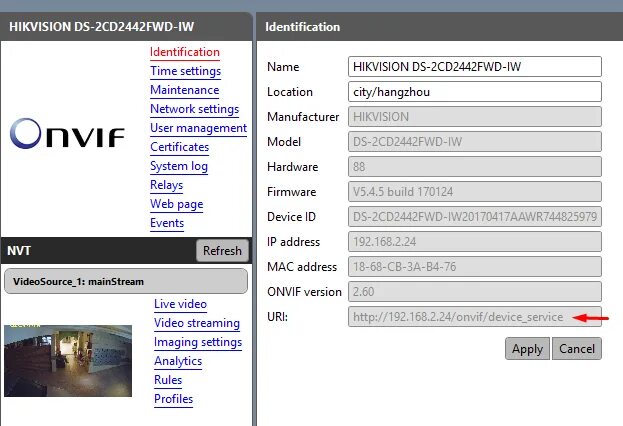Go to Maintenance section

185,90
